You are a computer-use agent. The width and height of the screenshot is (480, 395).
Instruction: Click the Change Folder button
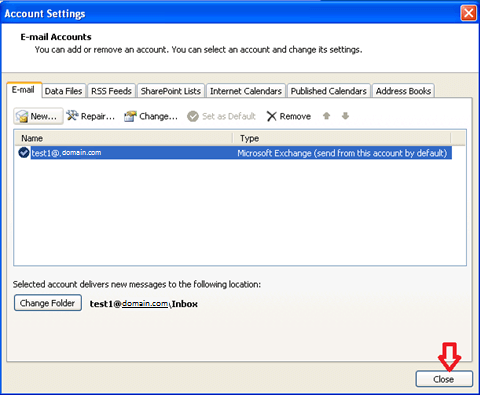pyautogui.click(x=48, y=303)
